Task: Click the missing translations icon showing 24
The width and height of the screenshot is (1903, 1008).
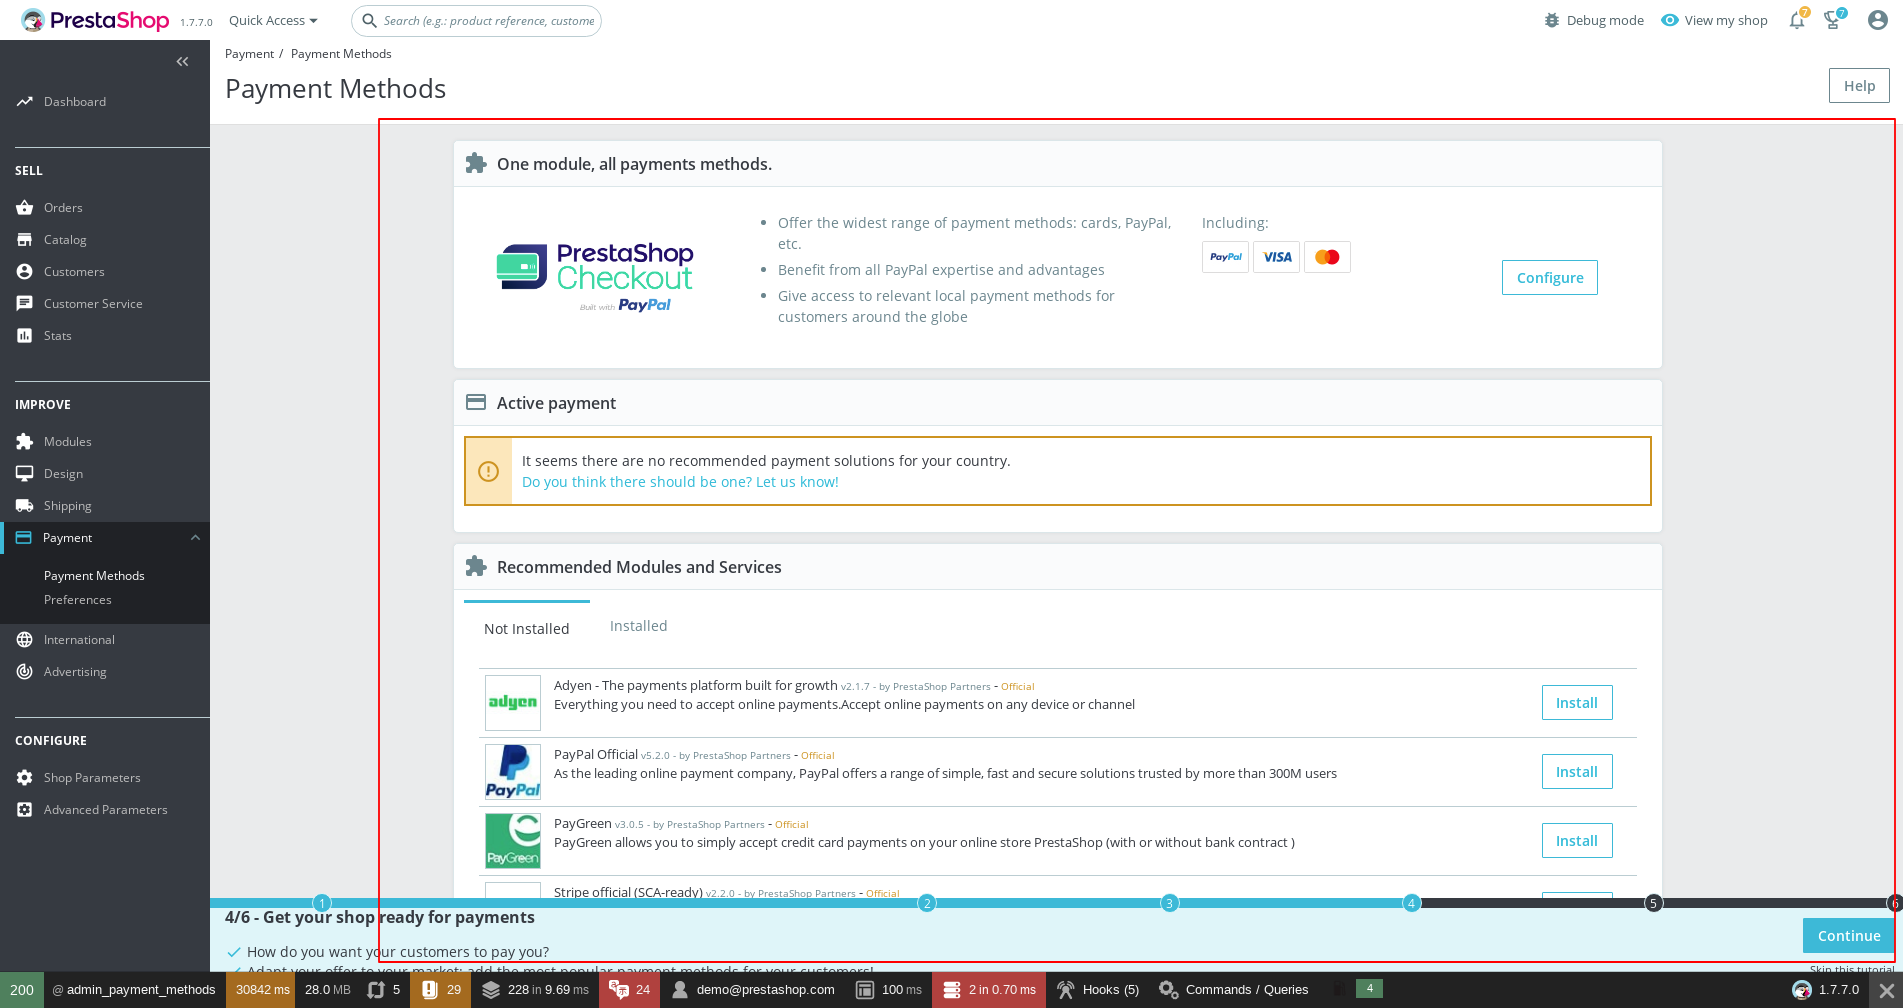Action: pos(629,990)
